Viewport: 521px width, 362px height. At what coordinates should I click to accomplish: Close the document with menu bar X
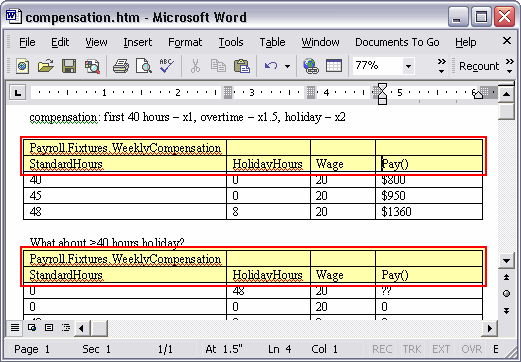tap(507, 41)
